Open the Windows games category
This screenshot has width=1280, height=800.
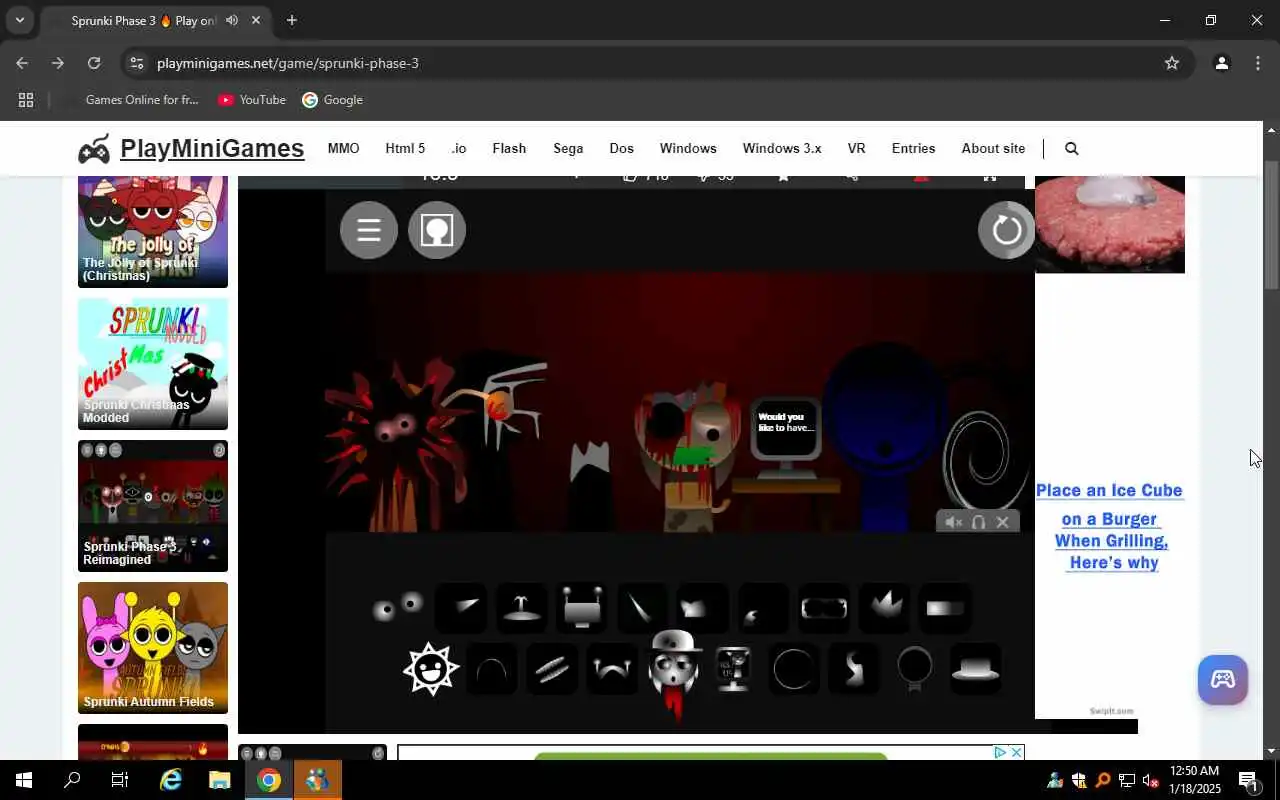click(688, 148)
